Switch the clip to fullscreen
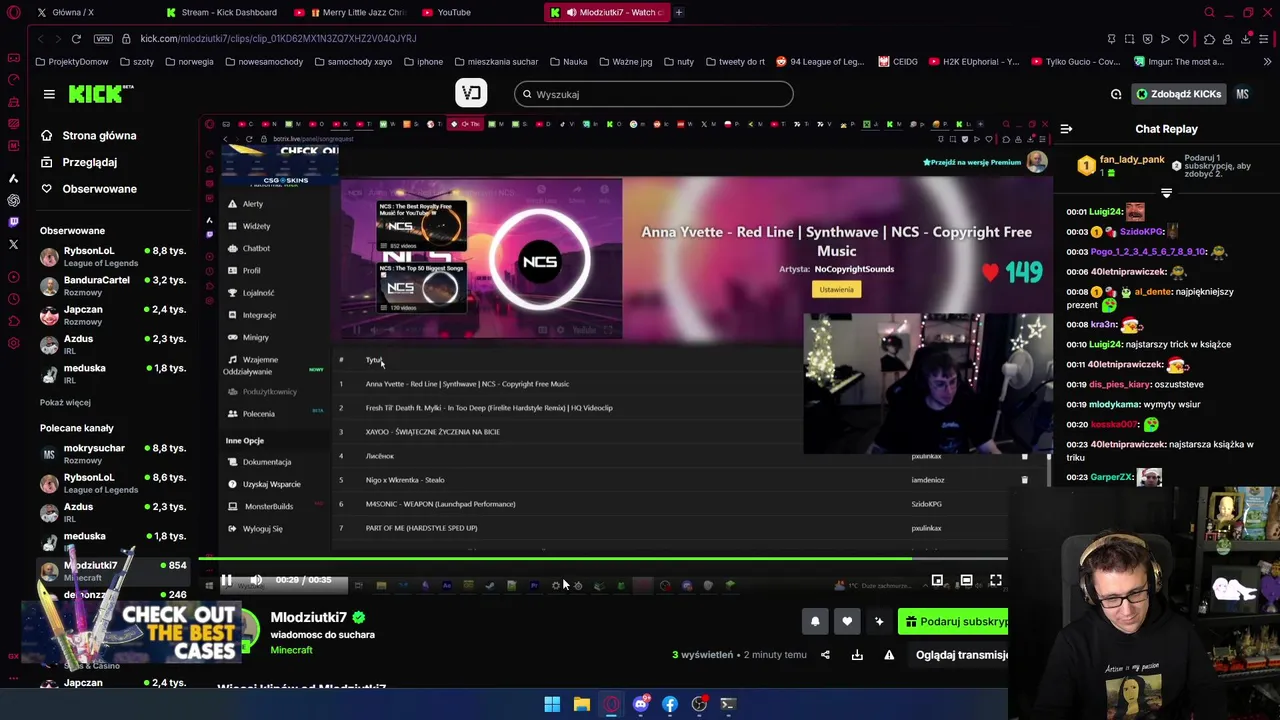 996,580
